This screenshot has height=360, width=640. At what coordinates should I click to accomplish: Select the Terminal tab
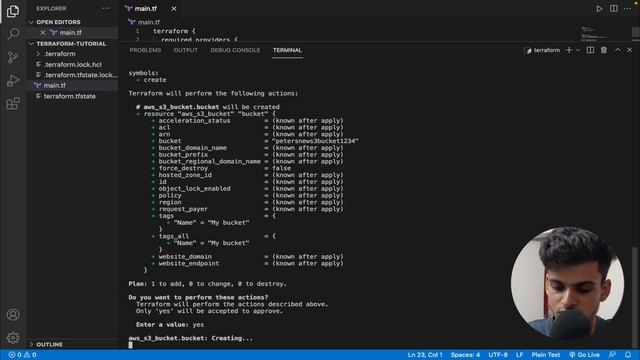click(287, 50)
